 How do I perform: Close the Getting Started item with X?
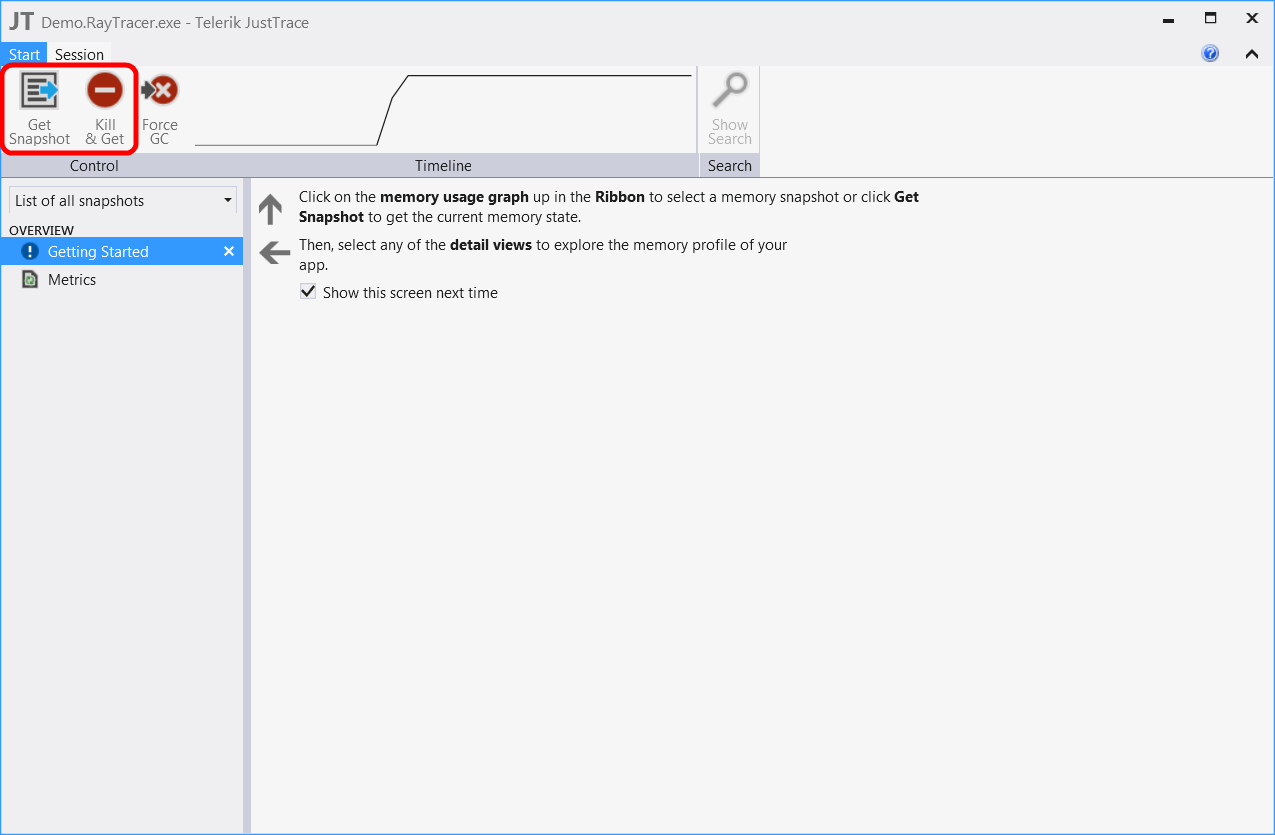pyautogui.click(x=229, y=251)
